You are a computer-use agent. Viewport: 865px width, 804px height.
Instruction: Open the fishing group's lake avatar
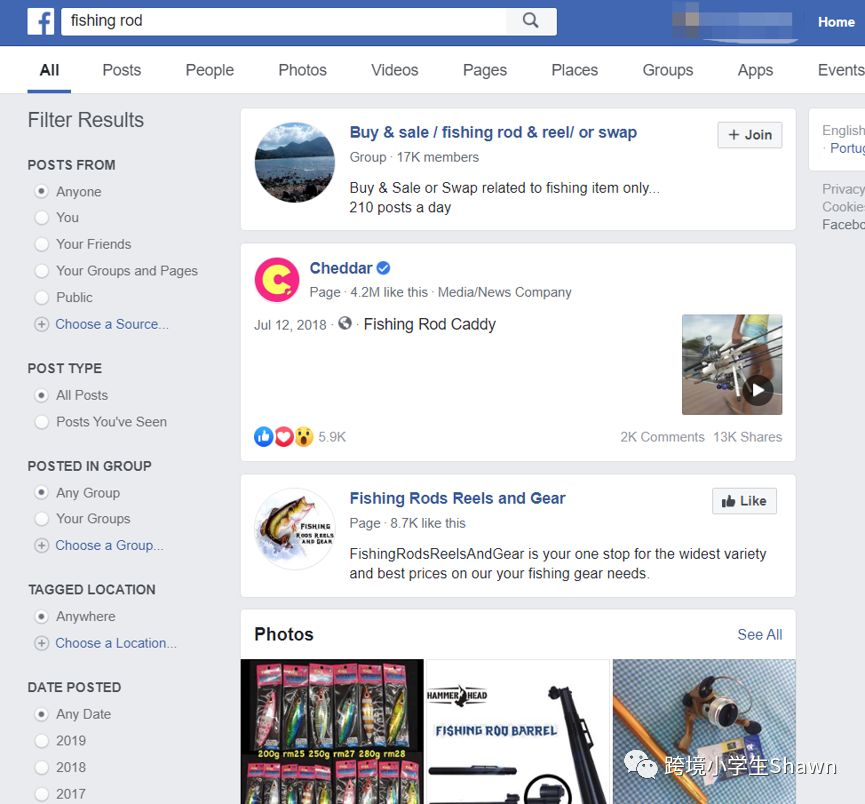[x=295, y=162]
